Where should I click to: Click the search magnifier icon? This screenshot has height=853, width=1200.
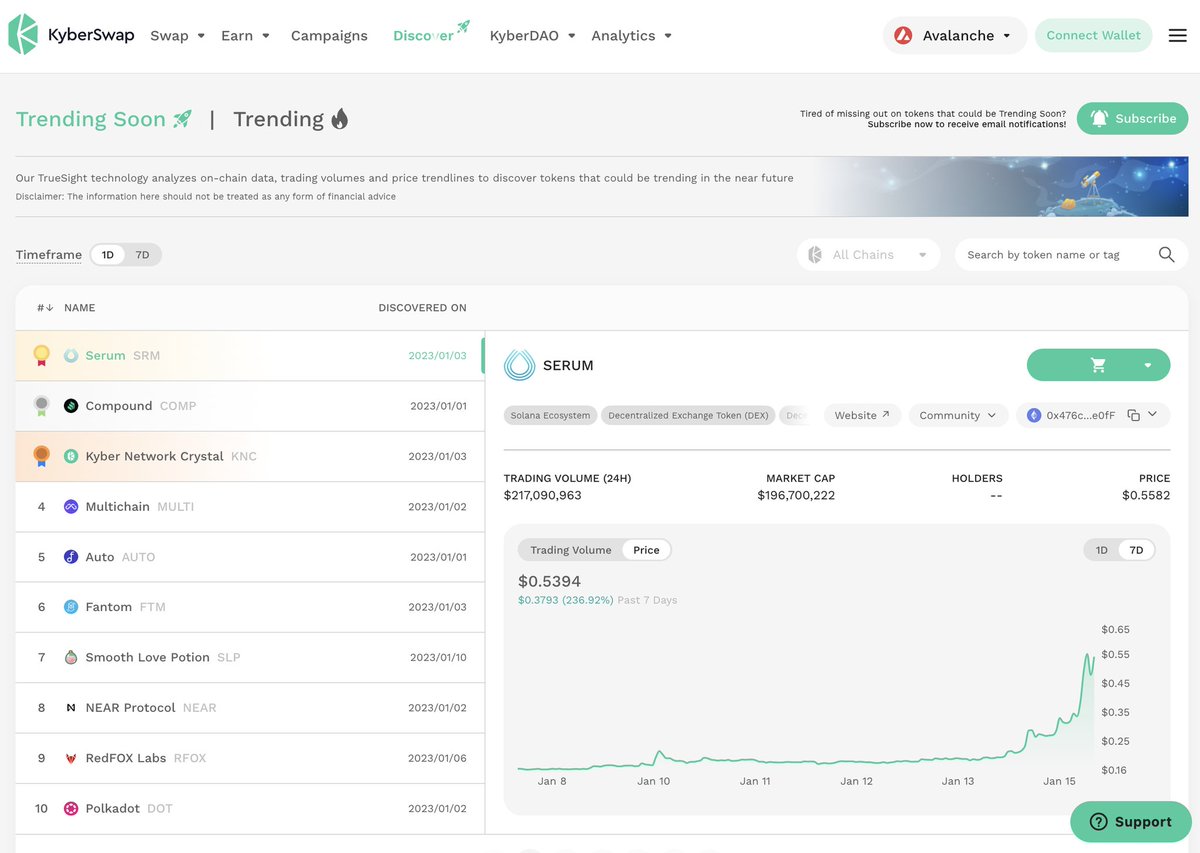tap(1166, 254)
